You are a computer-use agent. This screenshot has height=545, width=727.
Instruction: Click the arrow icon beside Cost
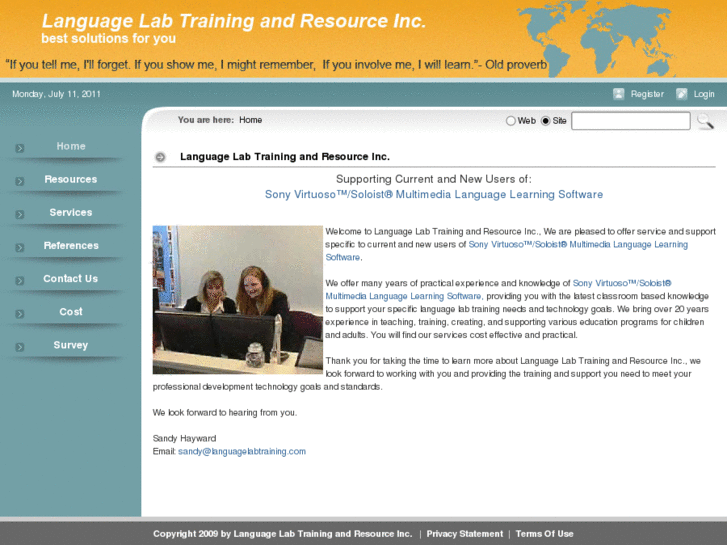click(19, 314)
